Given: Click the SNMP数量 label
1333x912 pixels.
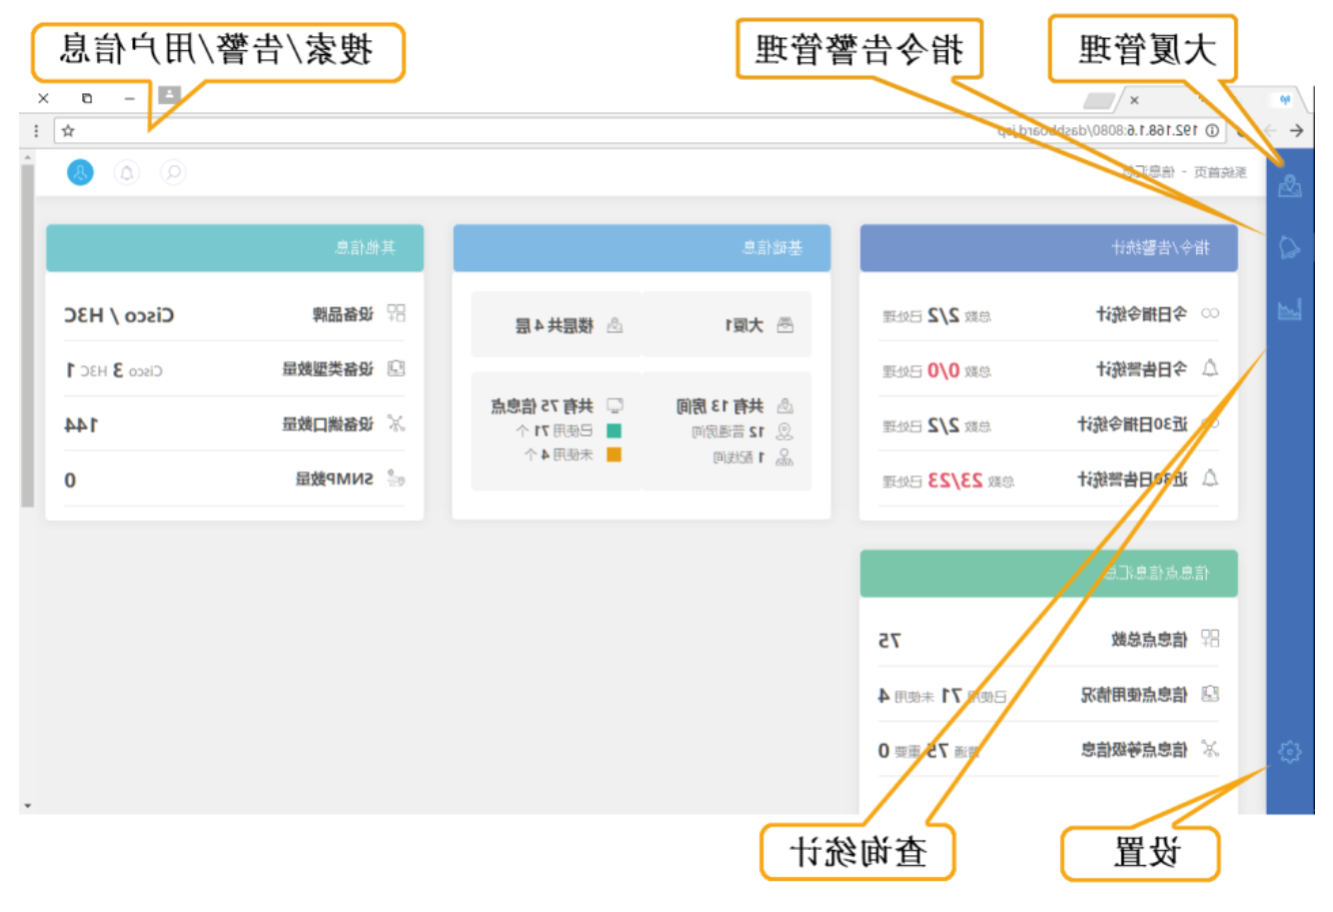Looking at the screenshot, I should pos(335,479).
